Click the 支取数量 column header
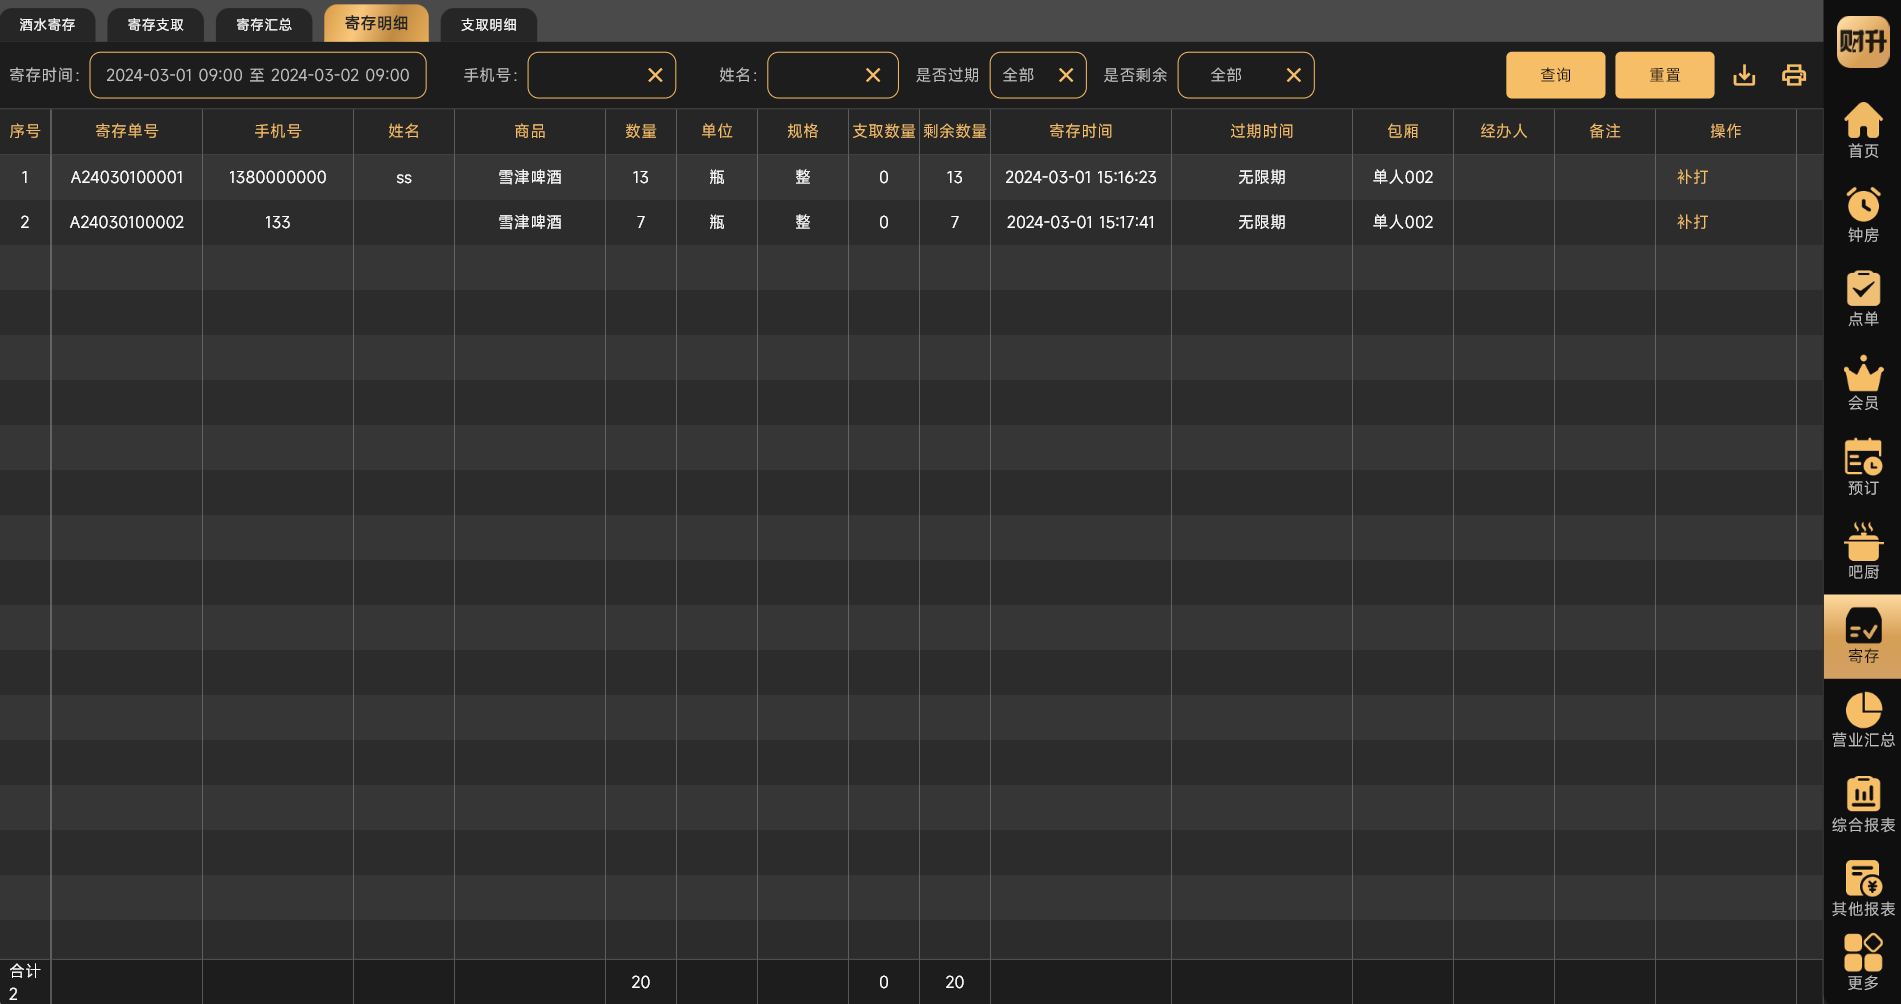 point(884,131)
